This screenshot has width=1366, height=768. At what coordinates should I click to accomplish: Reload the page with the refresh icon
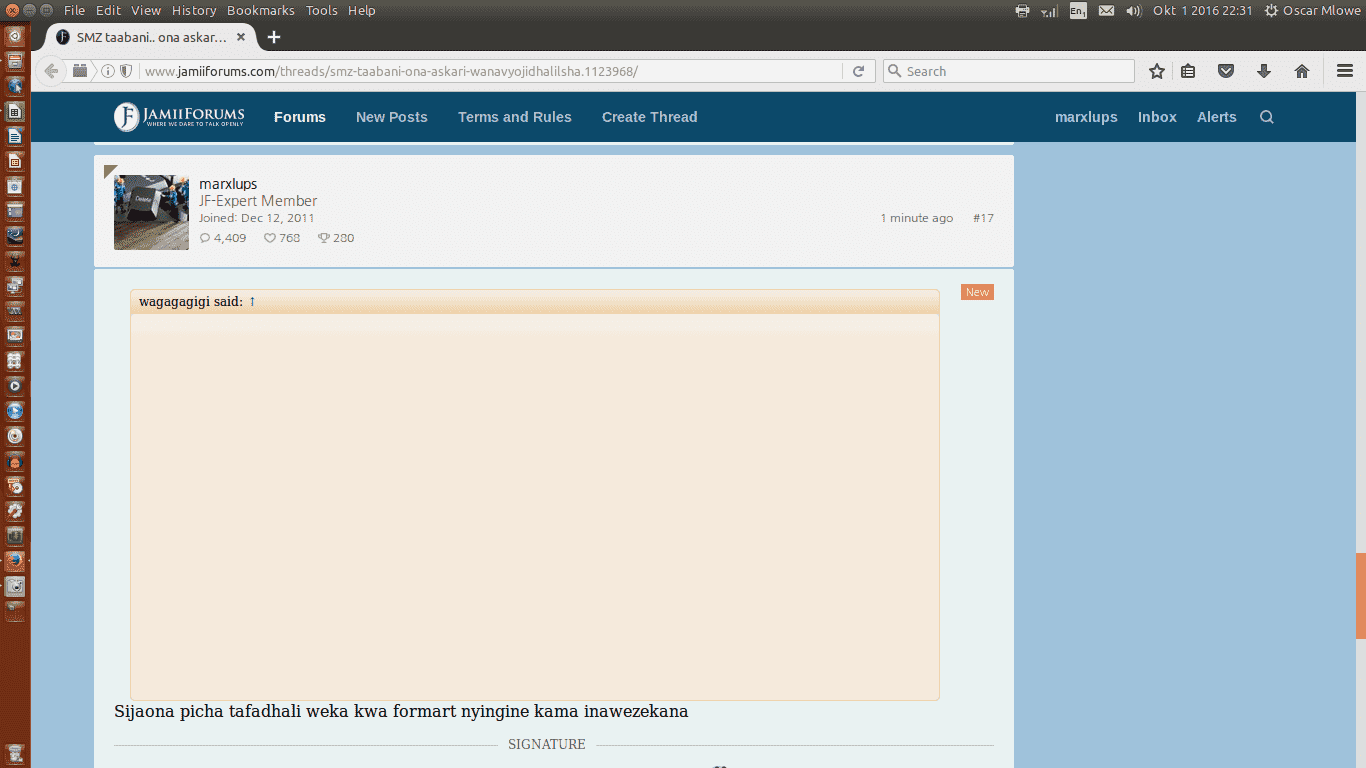click(857, 71)
